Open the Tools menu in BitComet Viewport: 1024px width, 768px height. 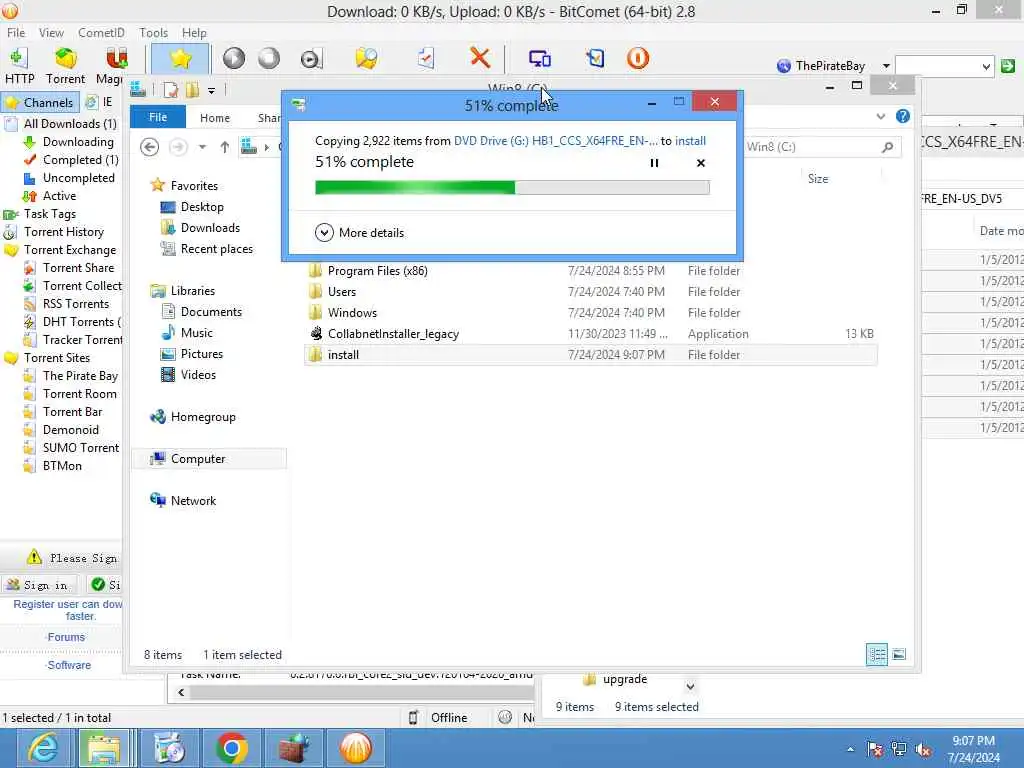pyautogui.click(x=153, y=33)
